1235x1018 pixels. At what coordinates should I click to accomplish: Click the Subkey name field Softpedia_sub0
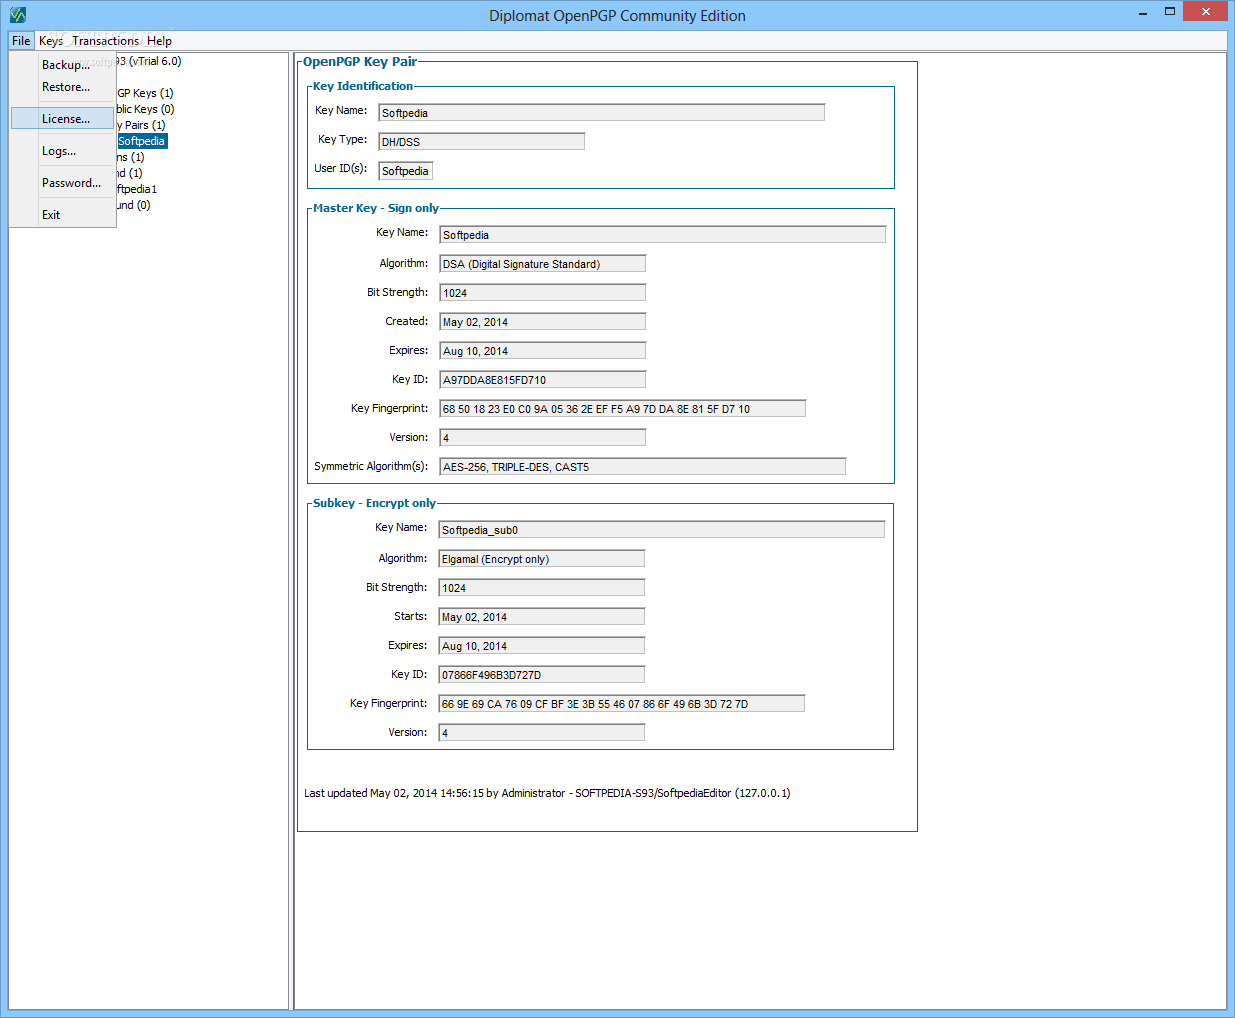661,530
